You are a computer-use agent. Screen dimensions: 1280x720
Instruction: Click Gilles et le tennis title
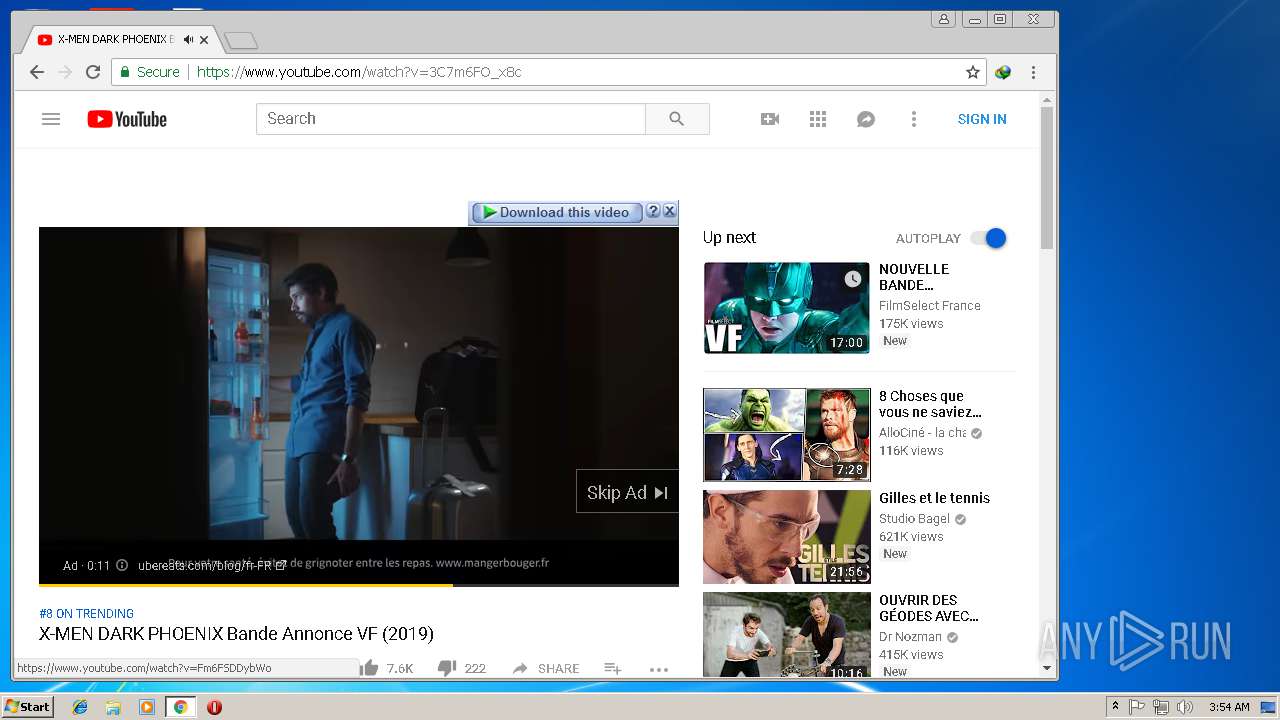(934, 498)
